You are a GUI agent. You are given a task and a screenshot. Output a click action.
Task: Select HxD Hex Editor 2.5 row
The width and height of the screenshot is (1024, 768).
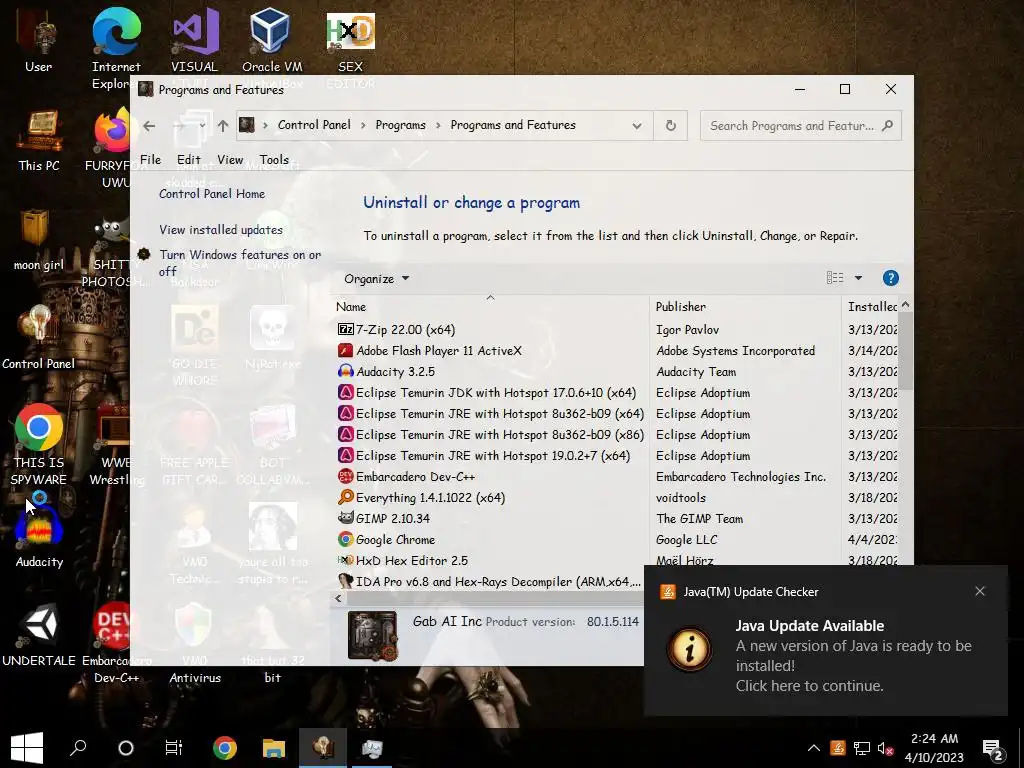pyautogui.click(x=616, y=560)
